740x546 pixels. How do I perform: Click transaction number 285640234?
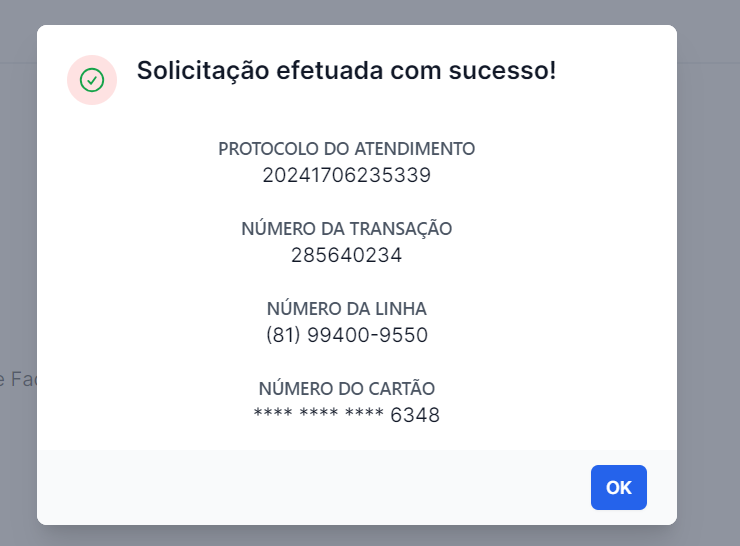pos(346,255)
